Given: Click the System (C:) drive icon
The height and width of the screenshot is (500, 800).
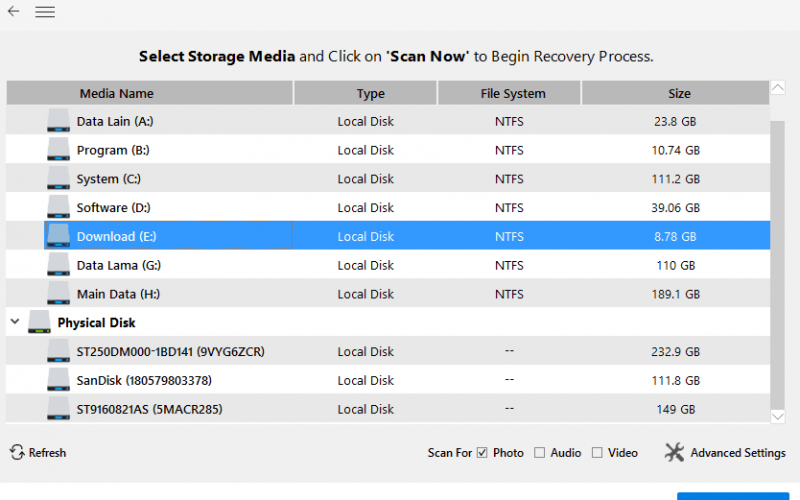Looking at the screenshot, I should click(58, 178).
